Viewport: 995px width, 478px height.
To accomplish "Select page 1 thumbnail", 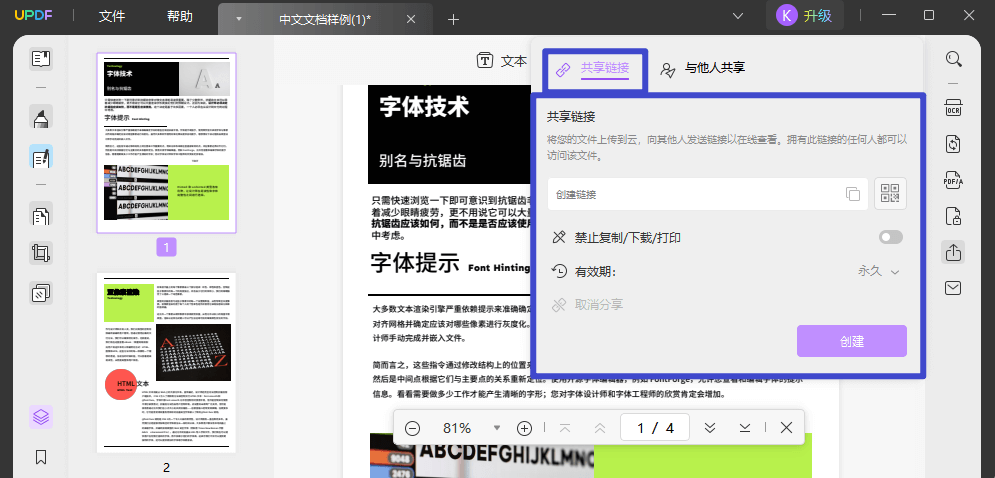I will point(166,143).
